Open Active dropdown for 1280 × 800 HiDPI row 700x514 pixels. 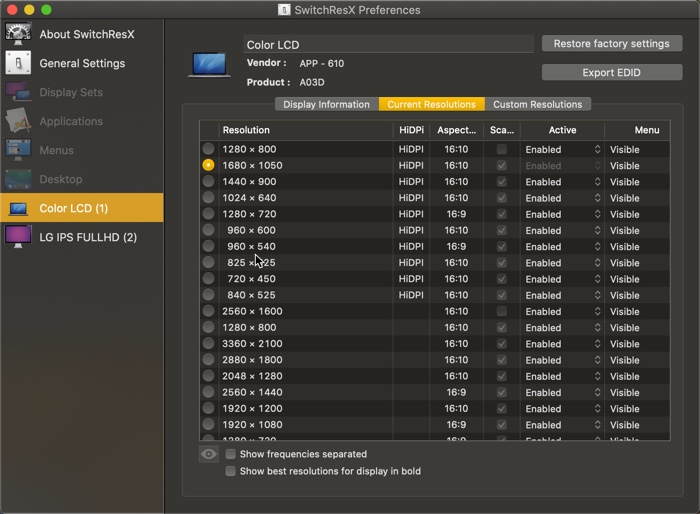click(x=562, y=149)
